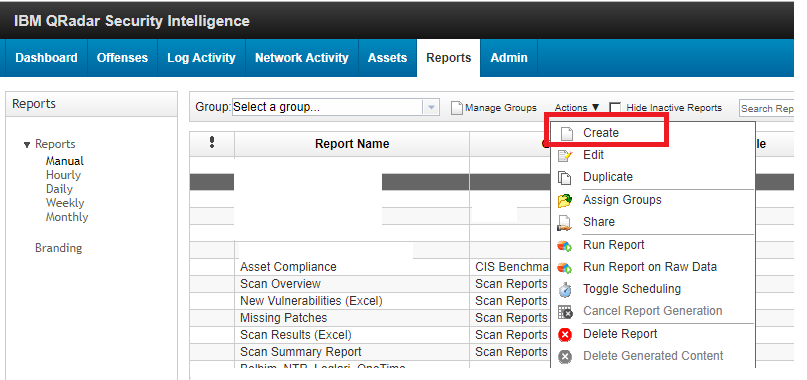The height and width of the screenshot is (380, 807).
Task: Select Daily in the Reports tree
Action: coord(59,189)
